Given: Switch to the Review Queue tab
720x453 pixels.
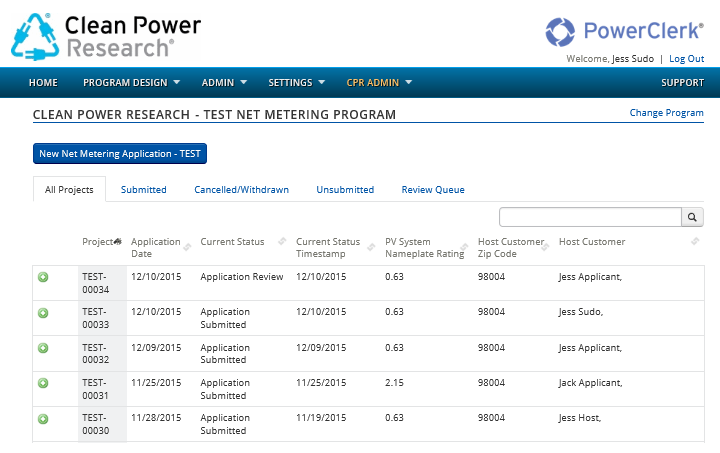Looking at the screenshot, I should 433,189.
